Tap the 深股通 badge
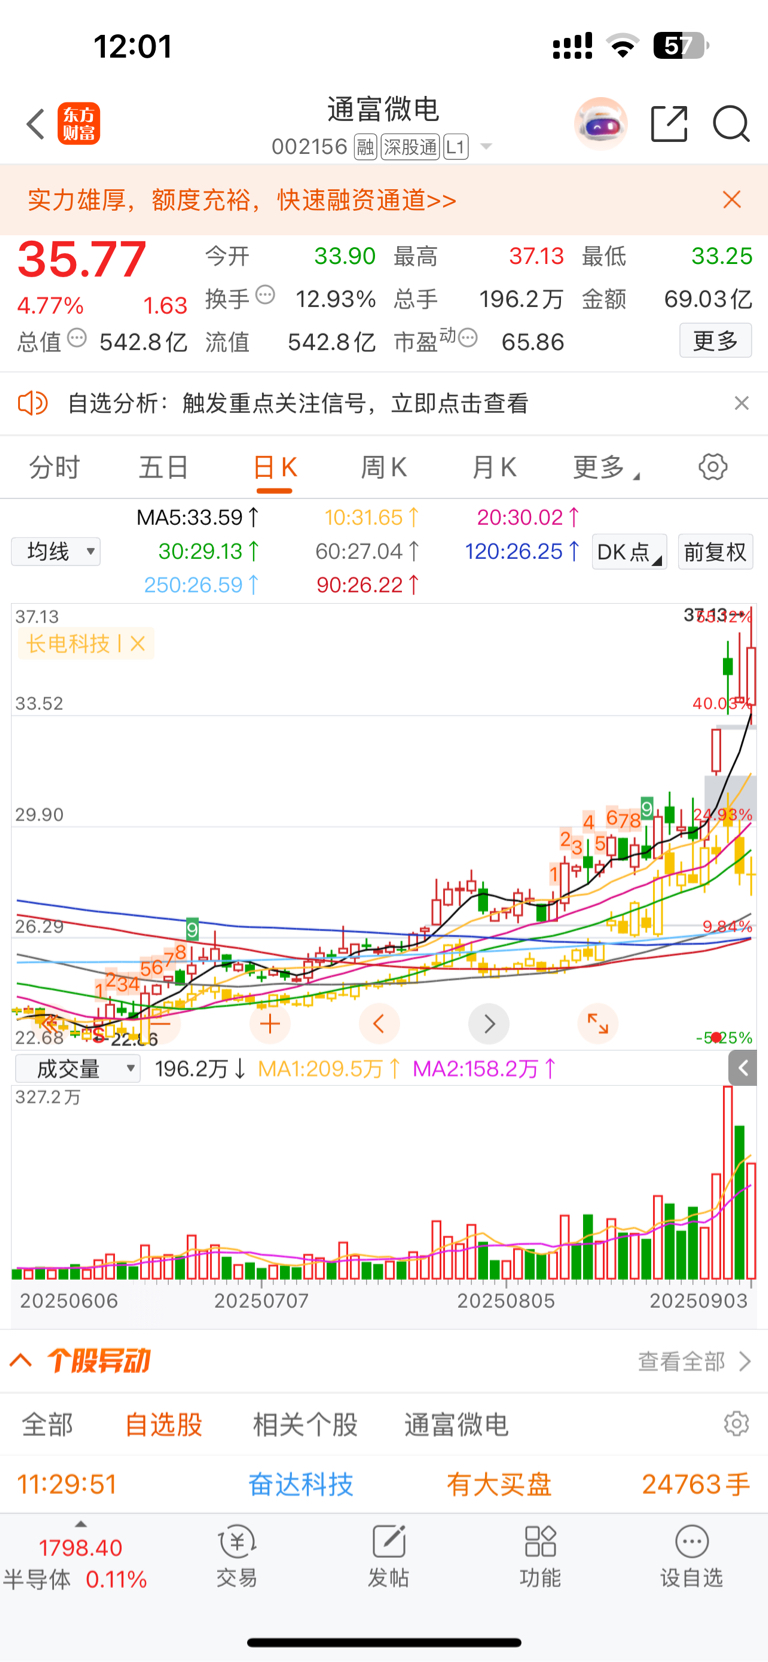The image size is (768, 1662). [410, 147]
